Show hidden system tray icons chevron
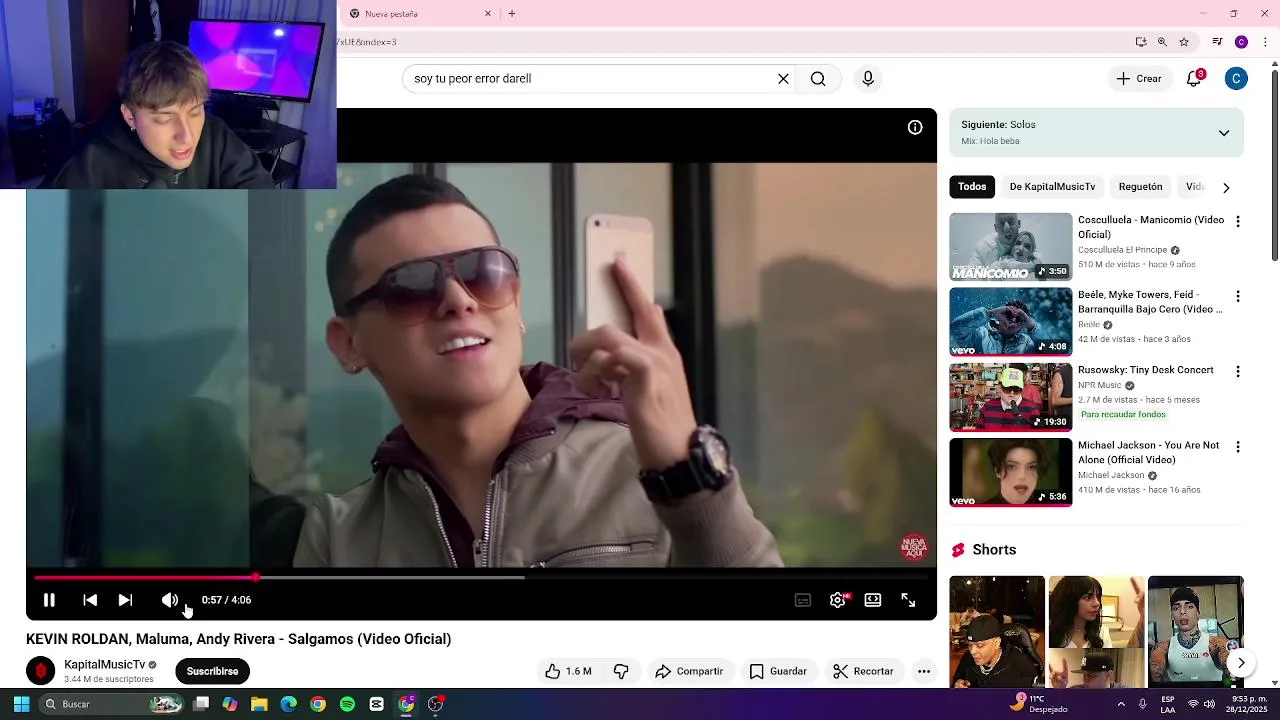 pos(1122,704)
